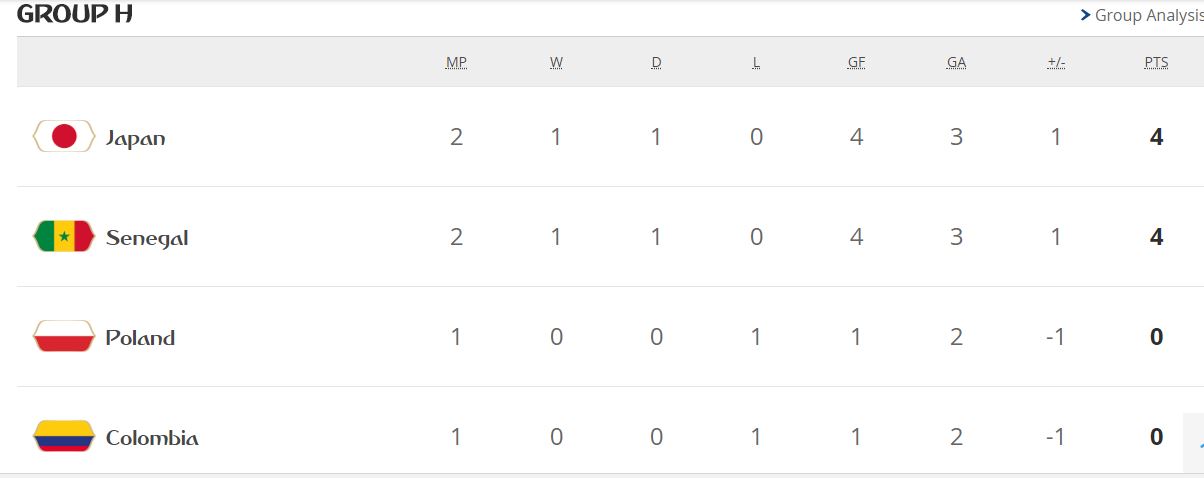The image size is (1204, 478).
Task: Click the GF column header
Action: 856,62
